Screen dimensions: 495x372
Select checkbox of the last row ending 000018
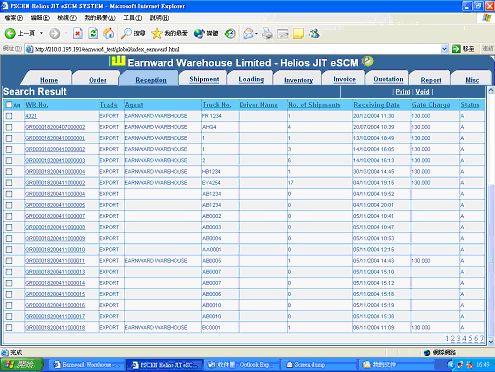coord(9,328)
